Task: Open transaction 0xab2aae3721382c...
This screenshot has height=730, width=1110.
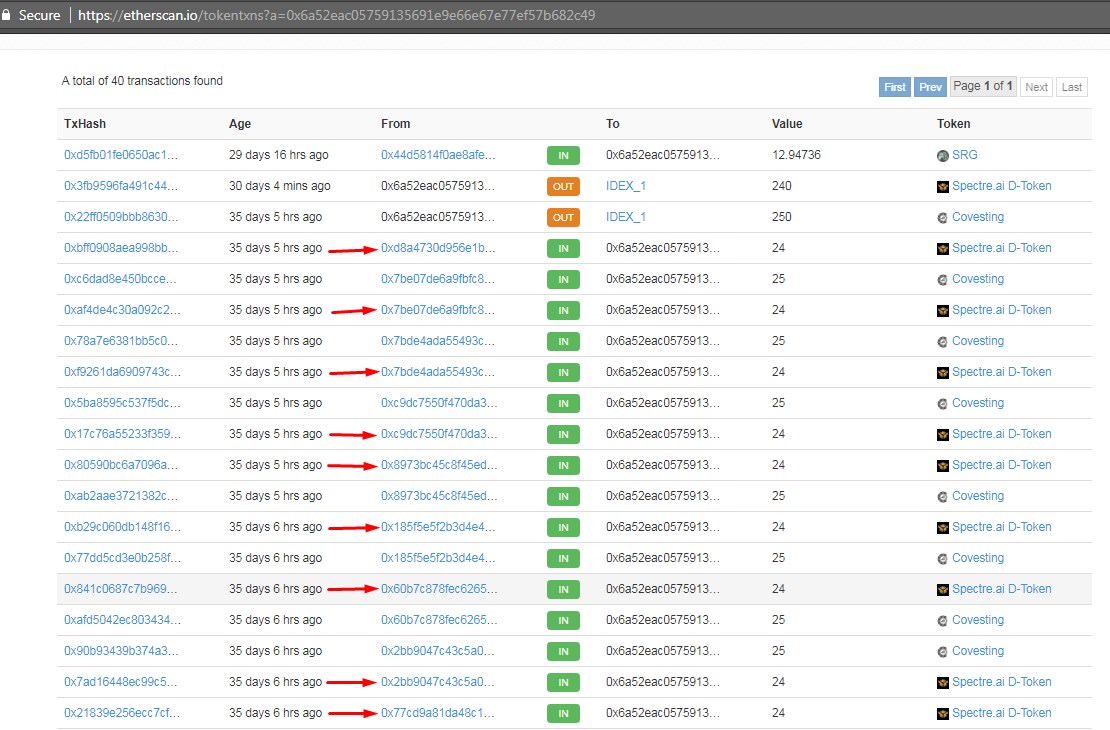Action: (x=121, y=496)
